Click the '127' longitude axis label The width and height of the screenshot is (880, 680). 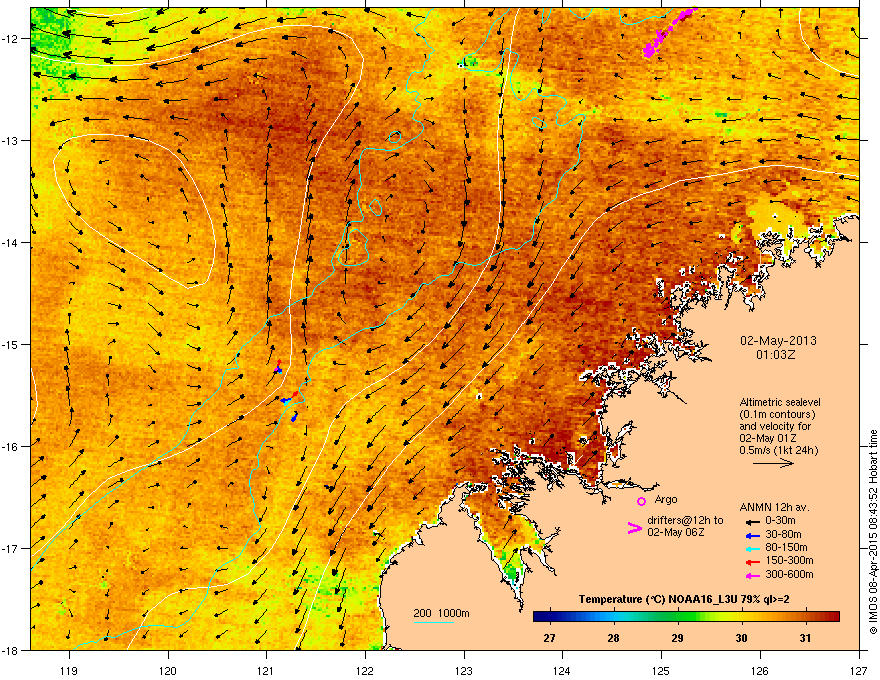(x=859, y=670)
